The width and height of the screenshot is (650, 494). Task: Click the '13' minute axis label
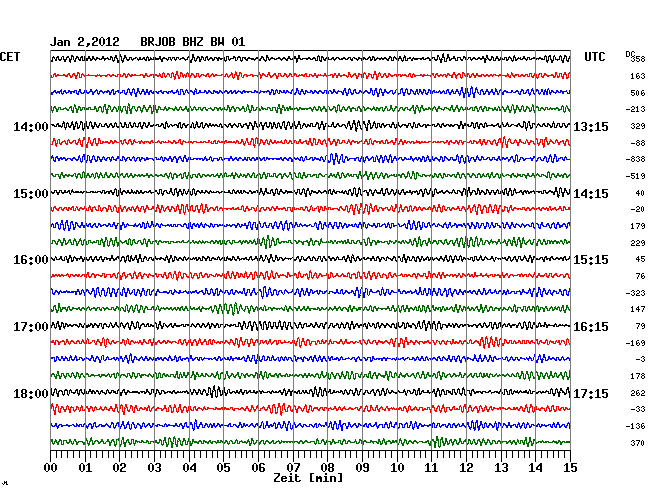[501, 468]
